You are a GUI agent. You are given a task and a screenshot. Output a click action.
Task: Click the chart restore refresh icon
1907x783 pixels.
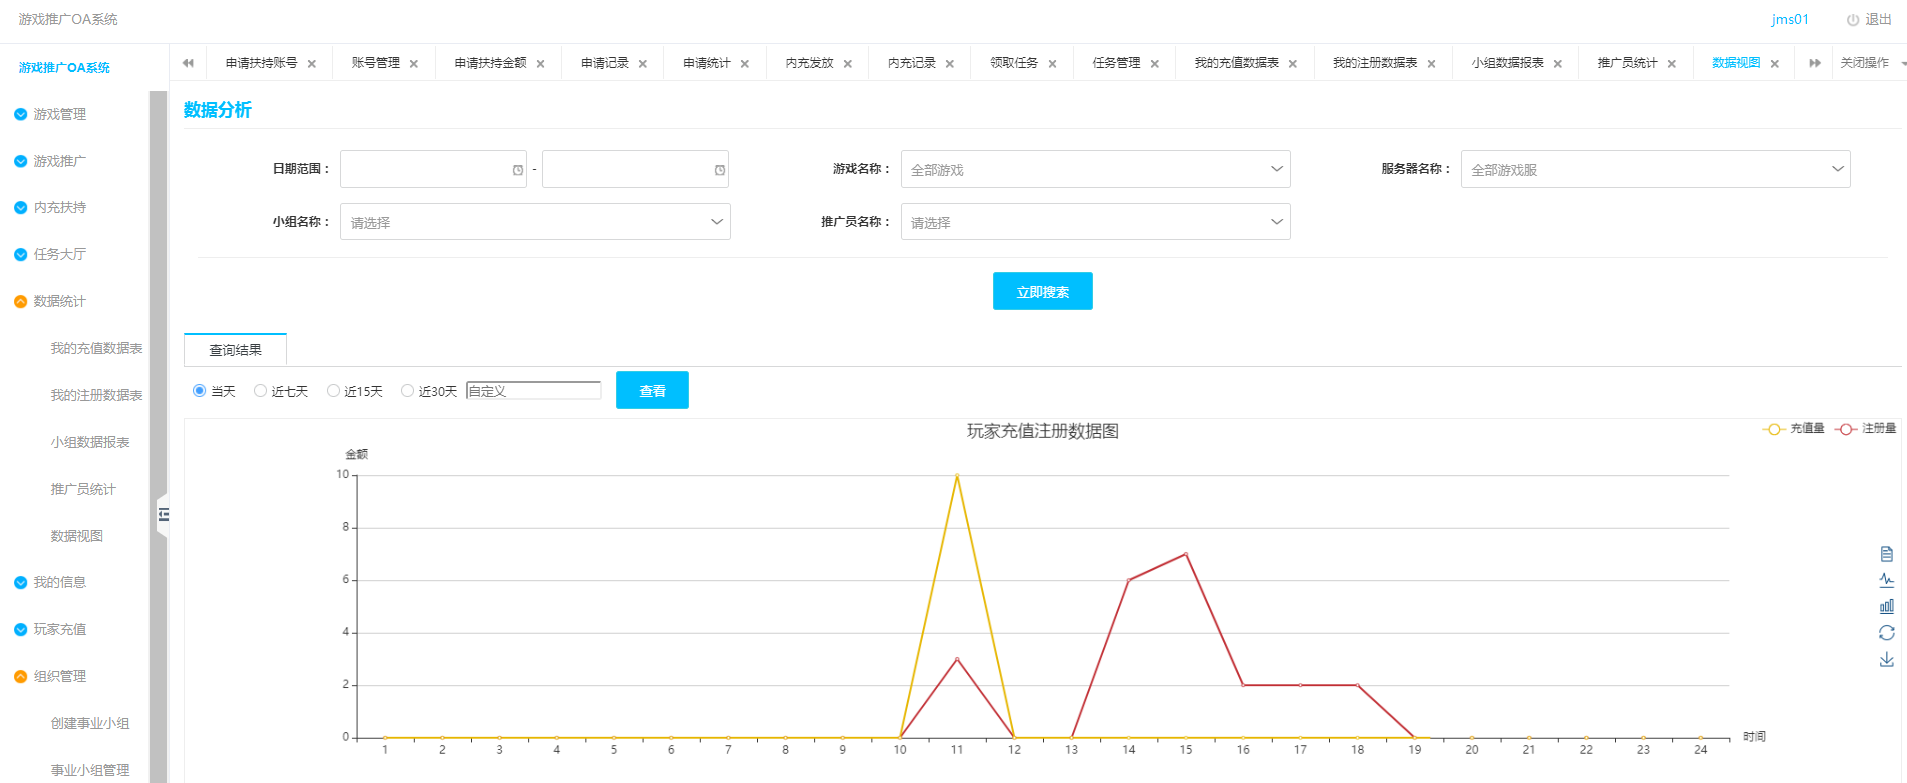coord(1886,633)
